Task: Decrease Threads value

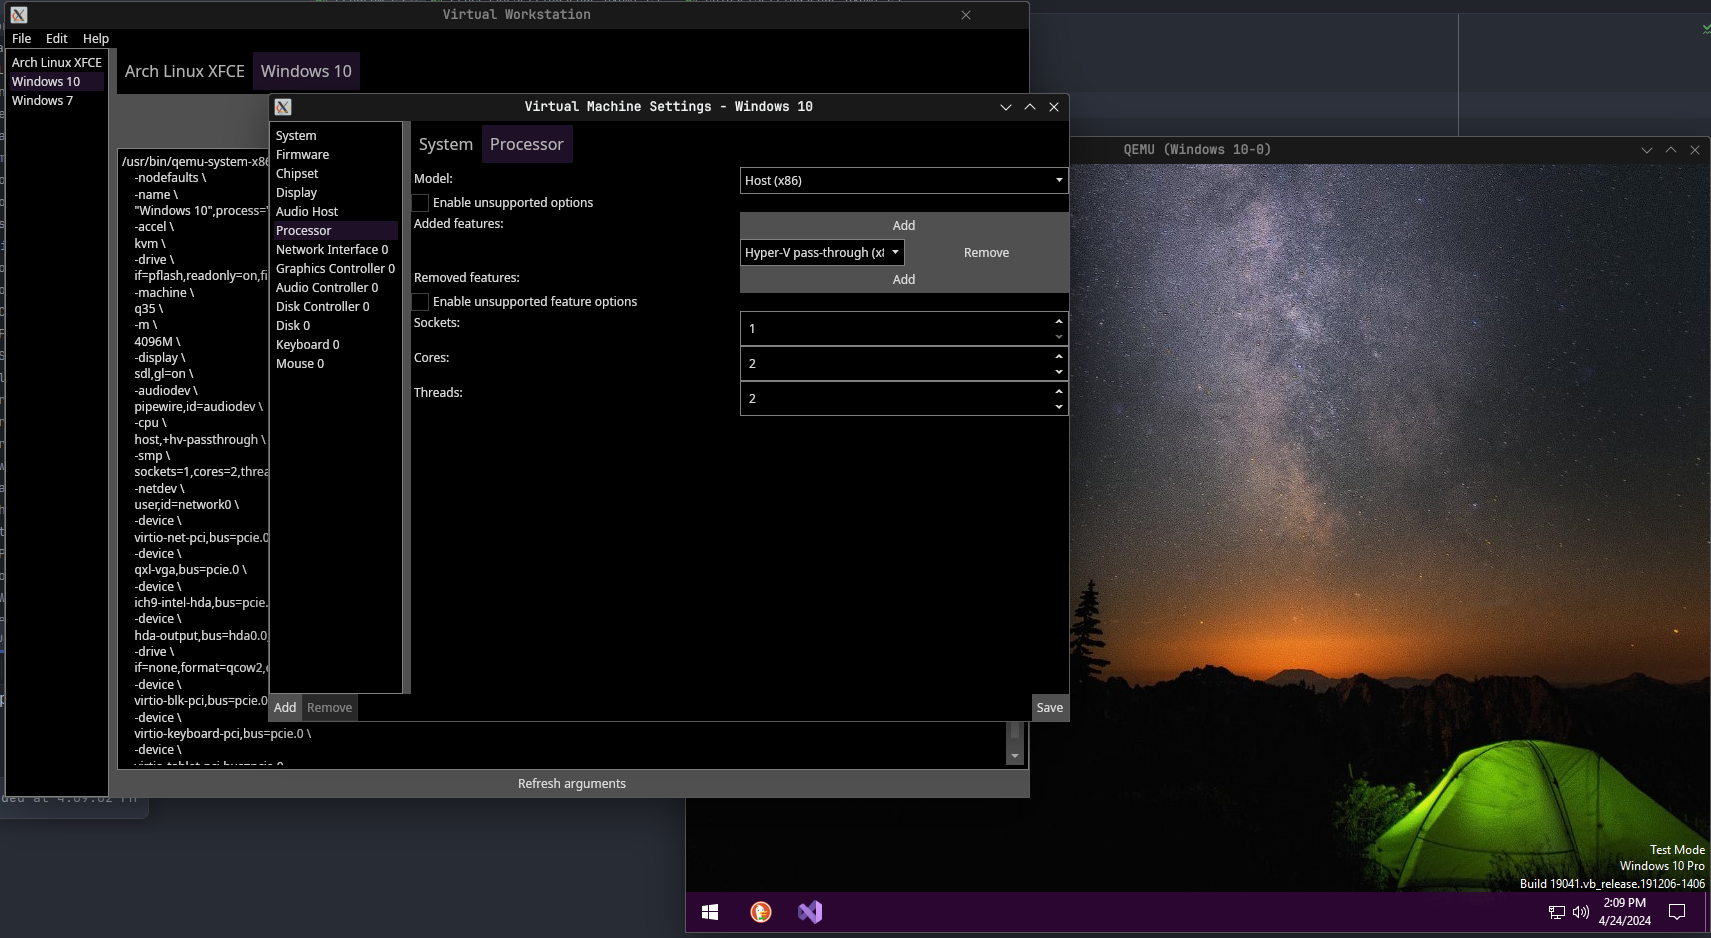Action: coord(1059,407)
